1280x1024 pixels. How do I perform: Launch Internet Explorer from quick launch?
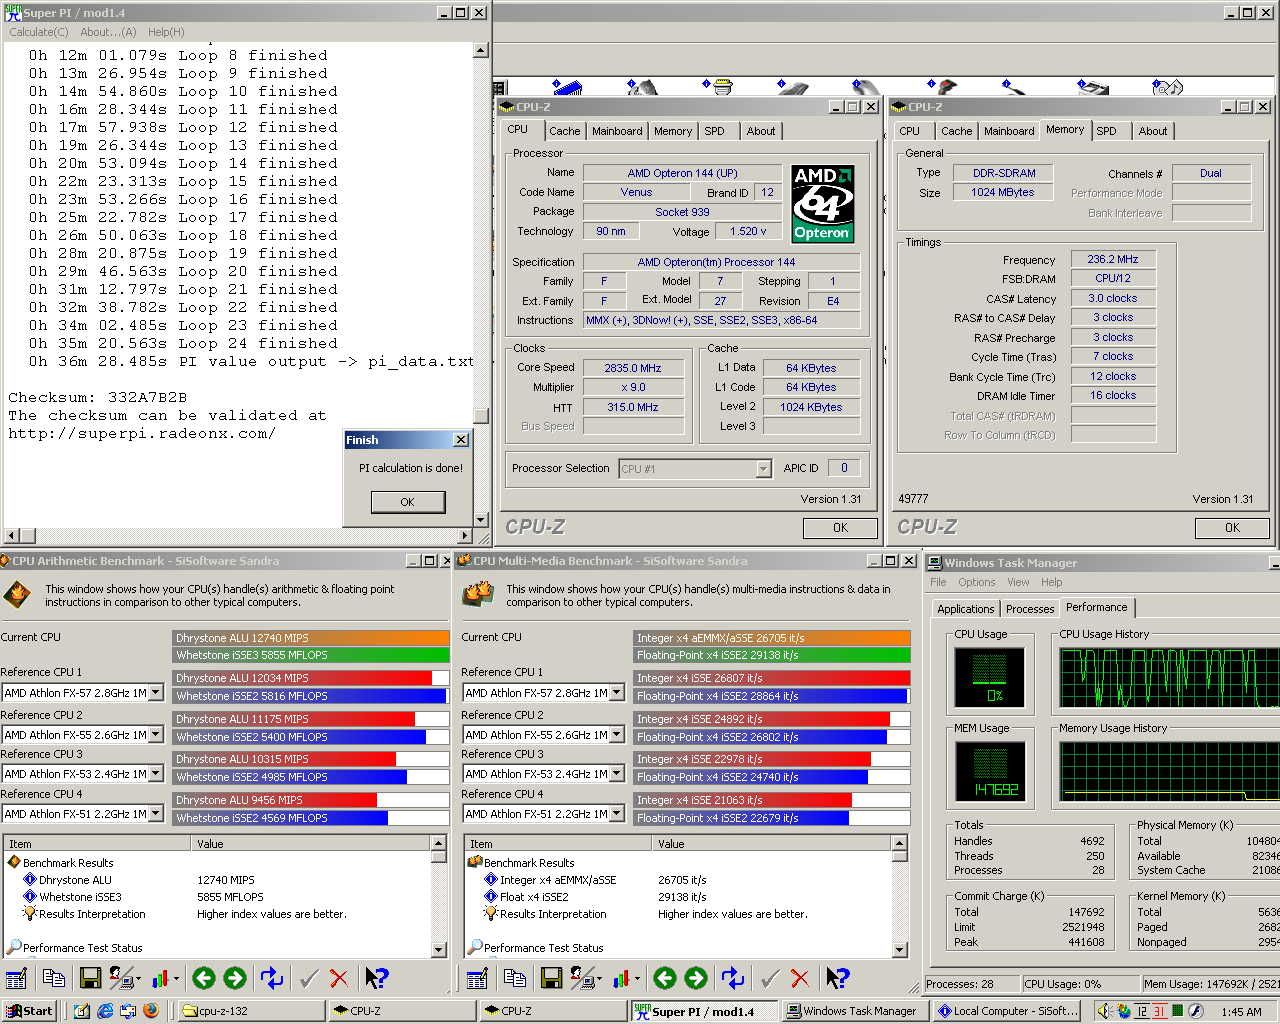coord(105,1011)
